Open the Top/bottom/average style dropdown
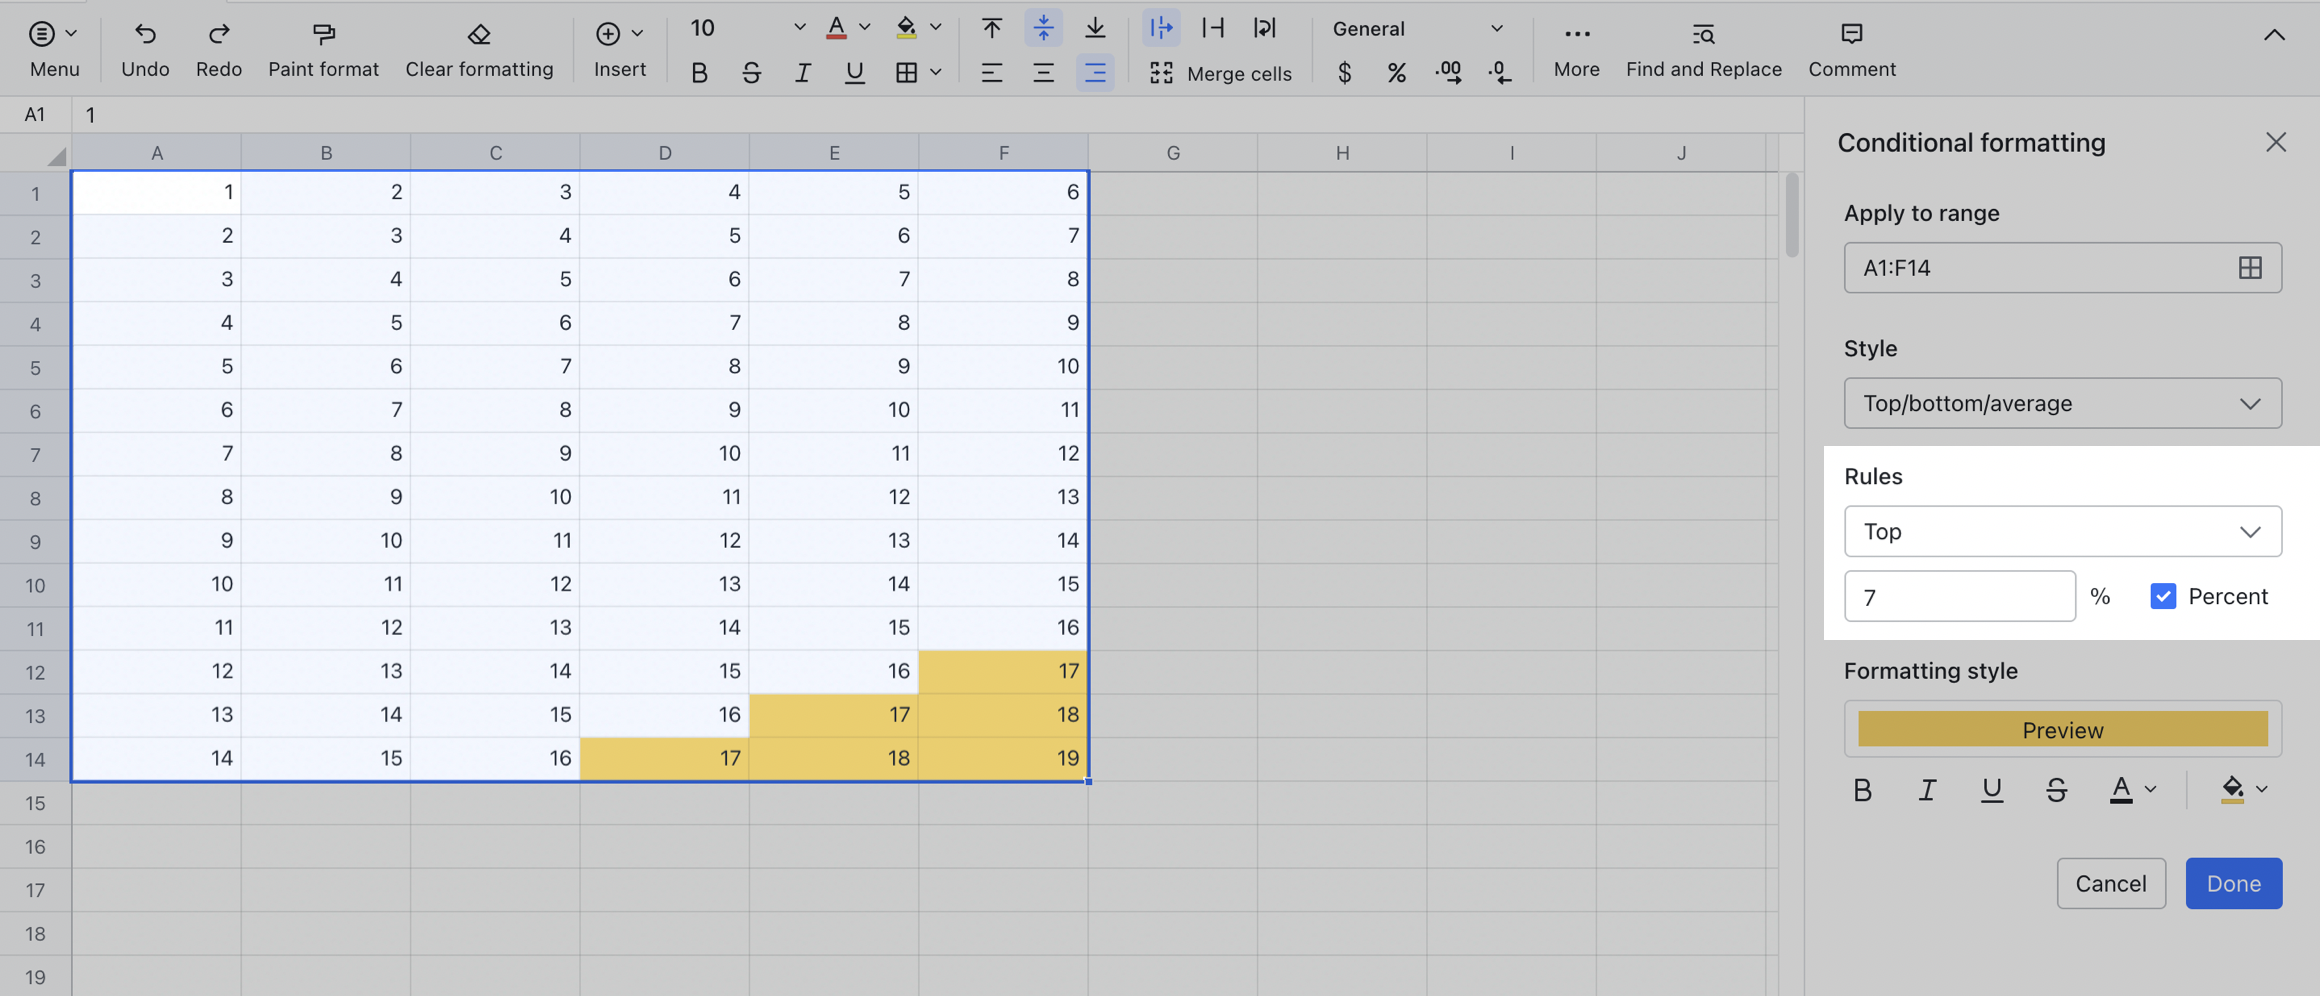This screenshot has width=2320, height=996. pos(2062,403)
